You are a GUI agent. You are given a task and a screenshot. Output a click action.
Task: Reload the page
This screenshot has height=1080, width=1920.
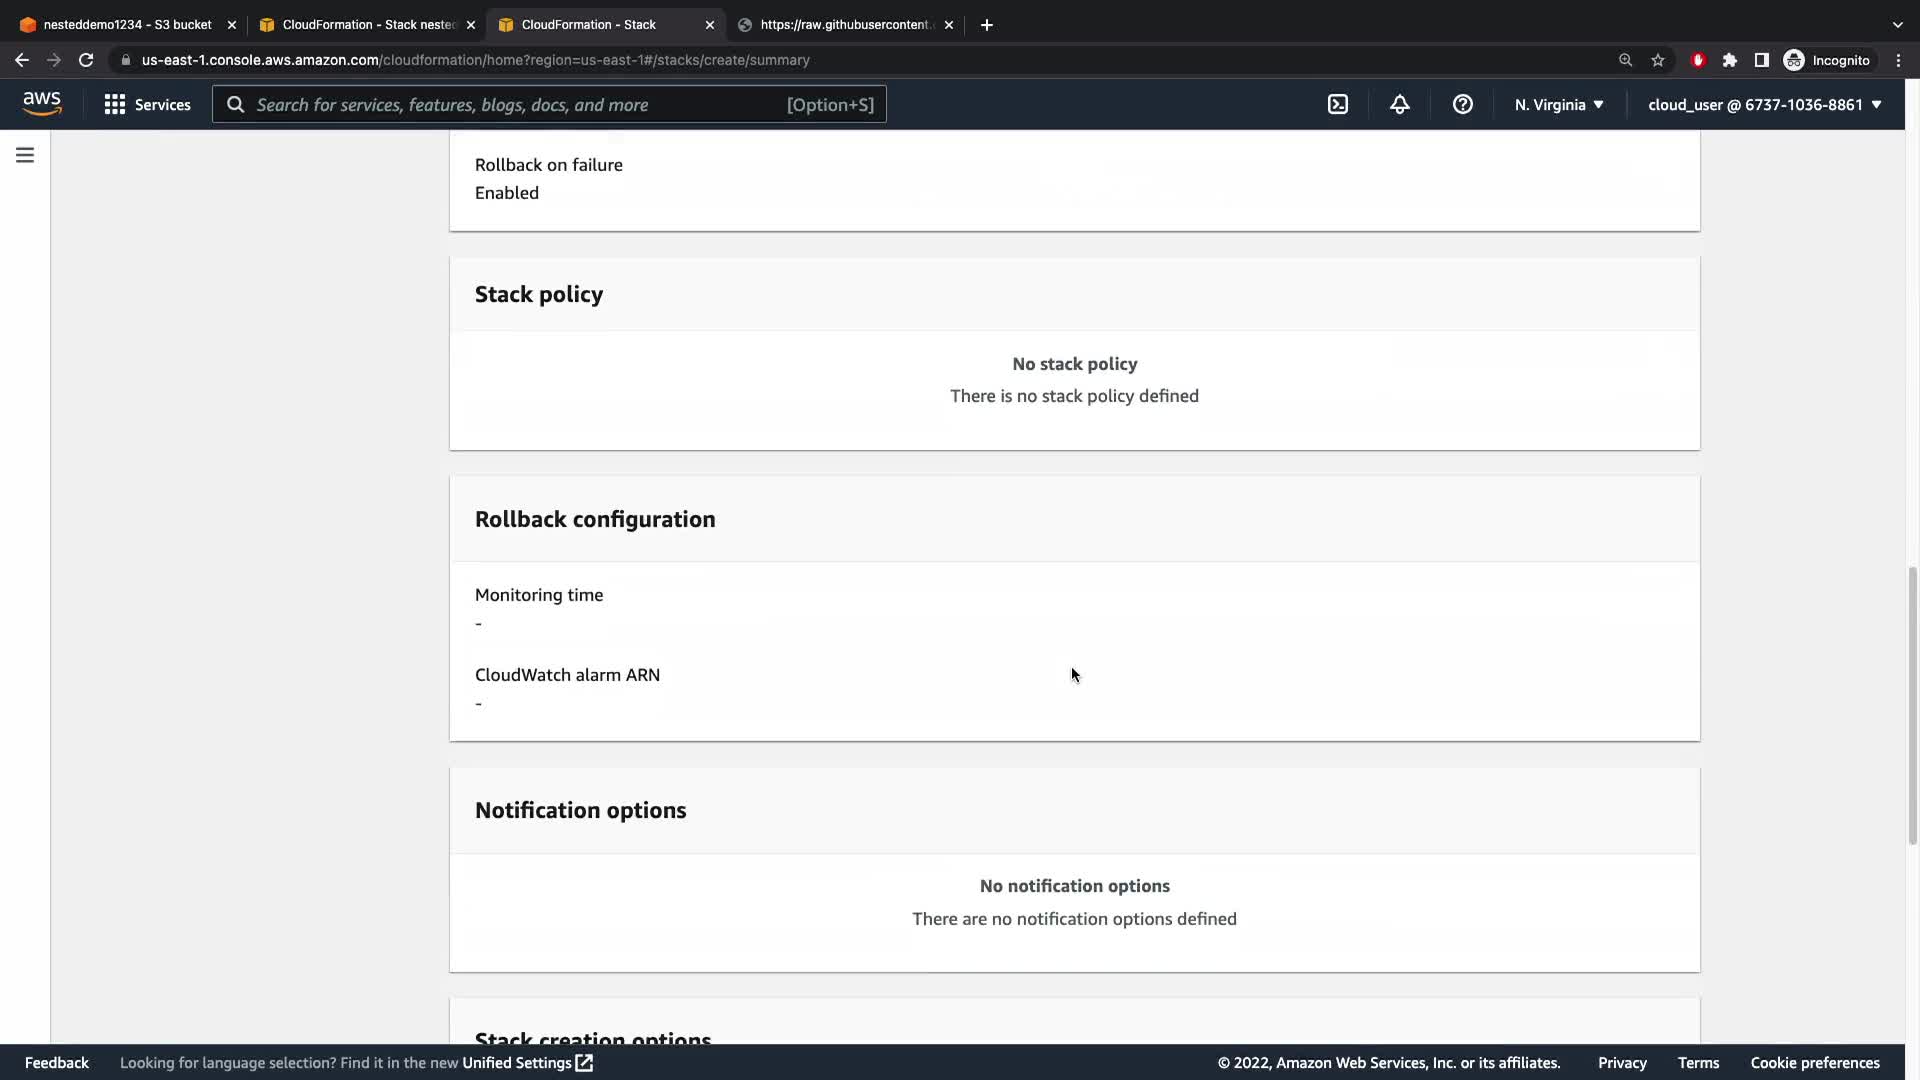[86, 60]
